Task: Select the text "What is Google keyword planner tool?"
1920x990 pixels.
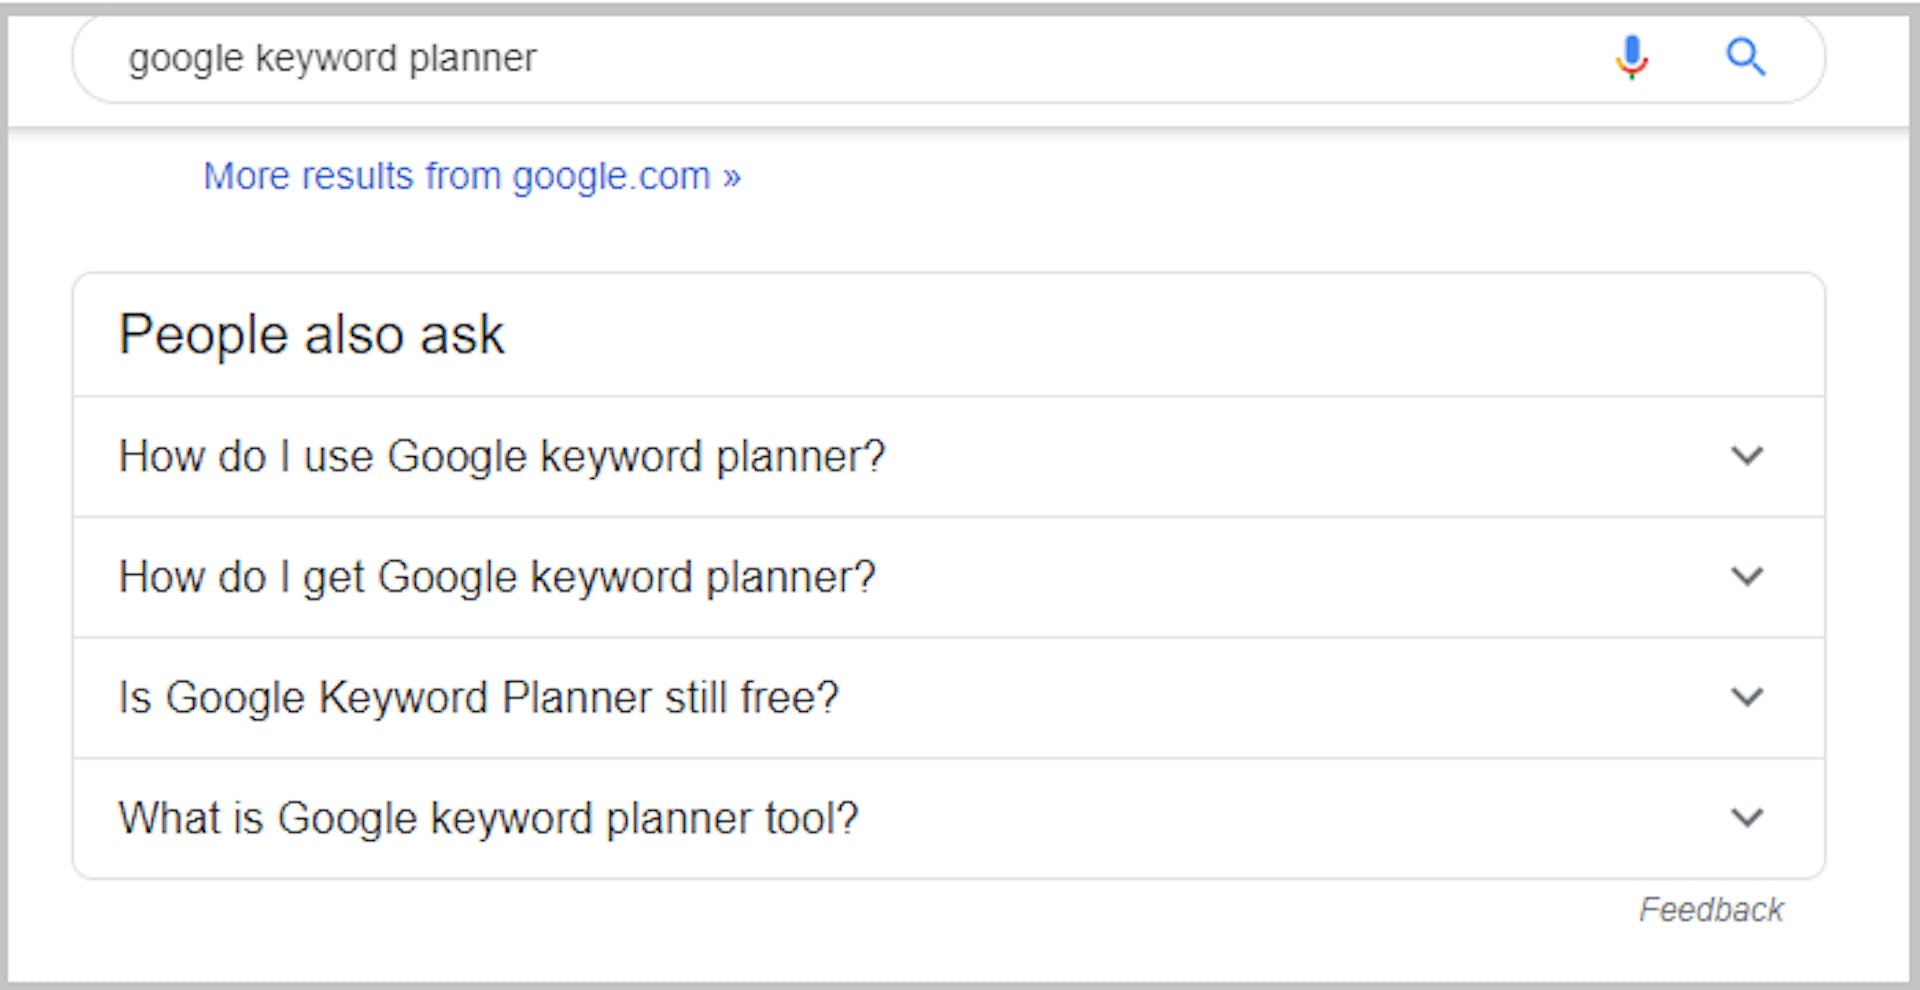Action: [488, 819]
